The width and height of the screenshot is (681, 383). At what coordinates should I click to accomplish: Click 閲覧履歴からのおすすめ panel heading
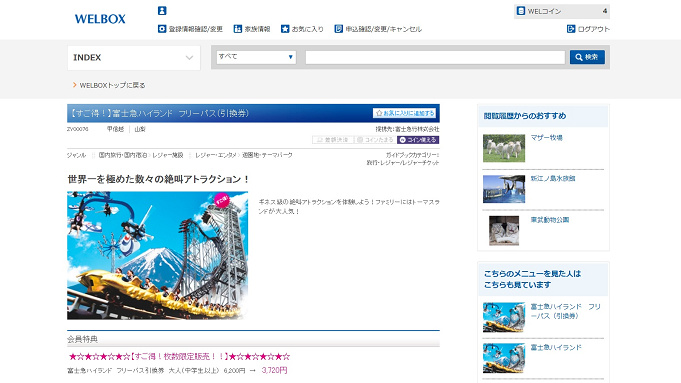[x=525, y=116]
